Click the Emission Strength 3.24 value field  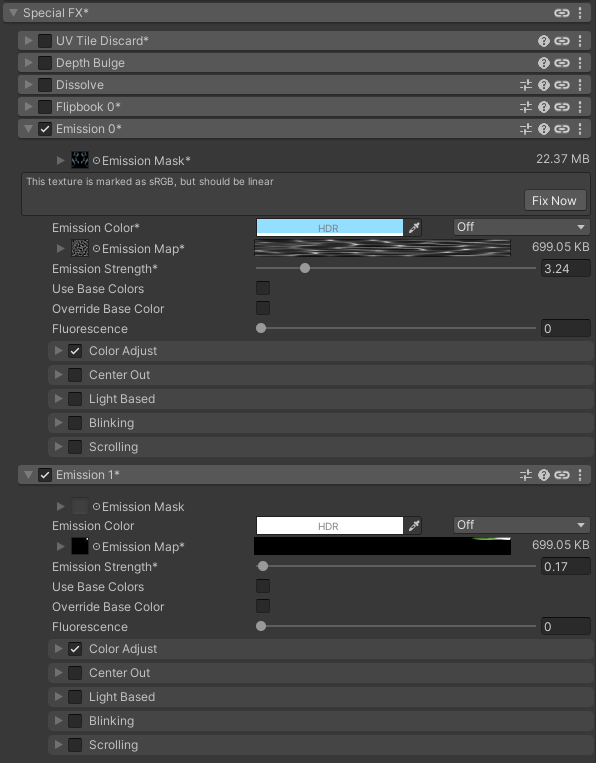pyautogui.click(x=565, y=269)
